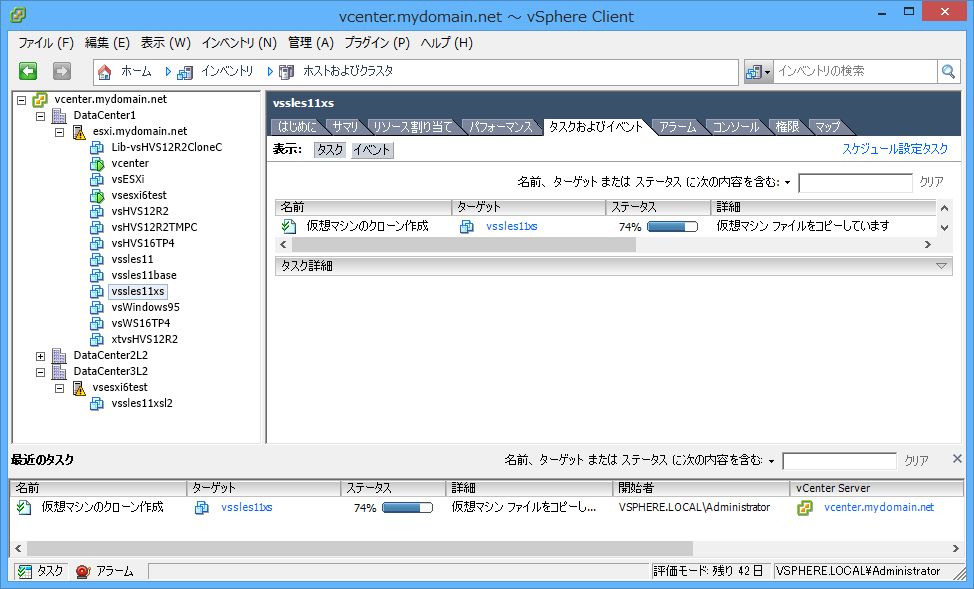
Task: Click the DataCenter2L2 datacenter icon
Action: pyautogui.click(x=59, y=356)
